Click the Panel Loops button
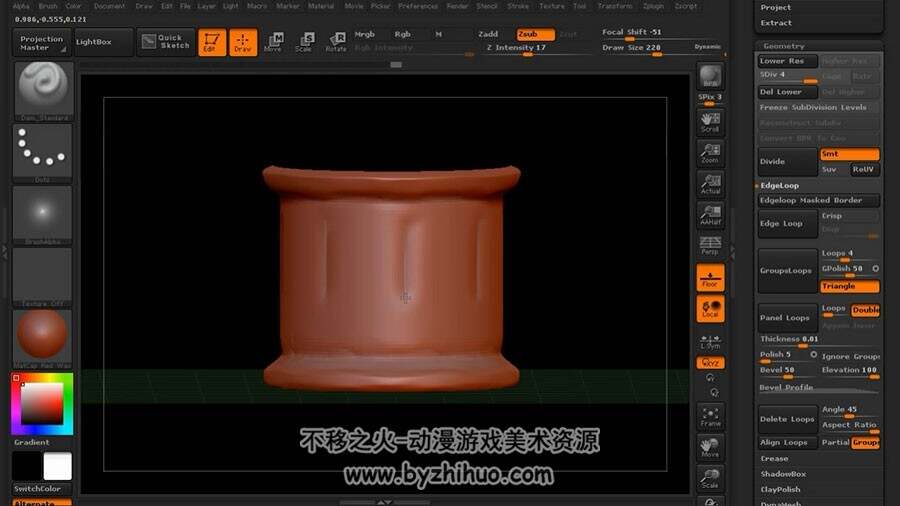 coord(787,318)
